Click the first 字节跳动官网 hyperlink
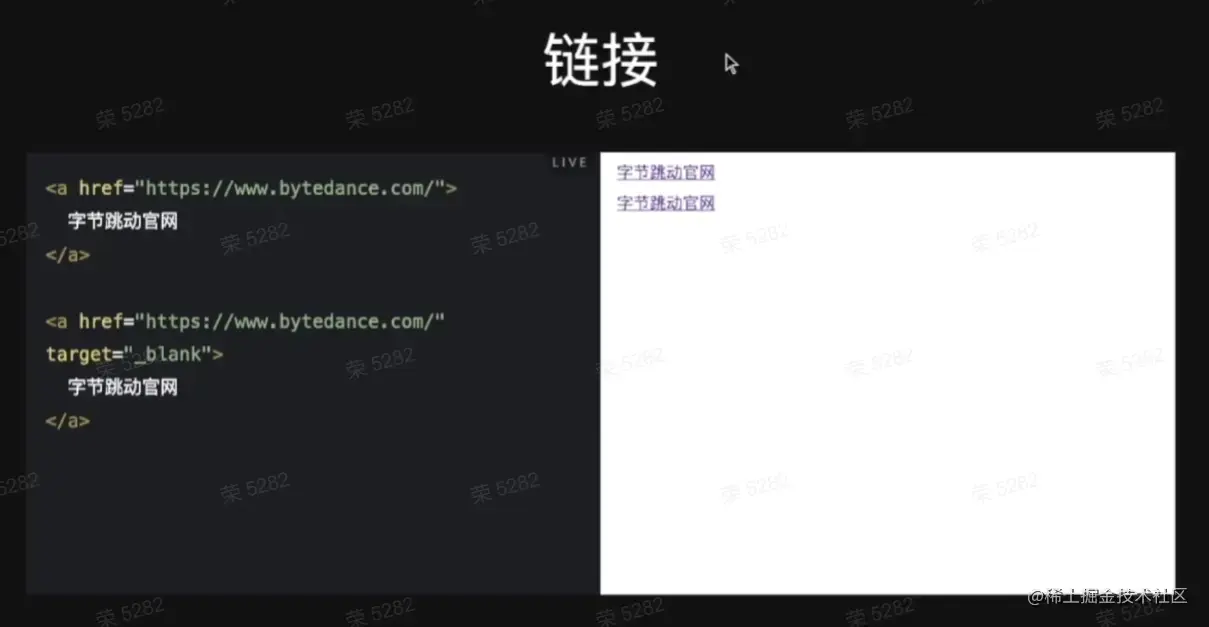This screenshot has height=627, width=1209. 663,172
